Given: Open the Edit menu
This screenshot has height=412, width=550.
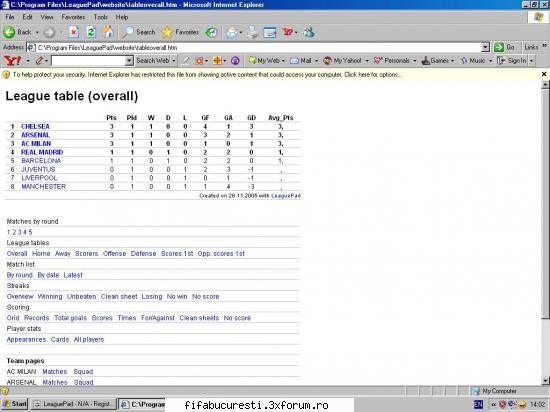Looking at the screenshot, I should 27,17.
